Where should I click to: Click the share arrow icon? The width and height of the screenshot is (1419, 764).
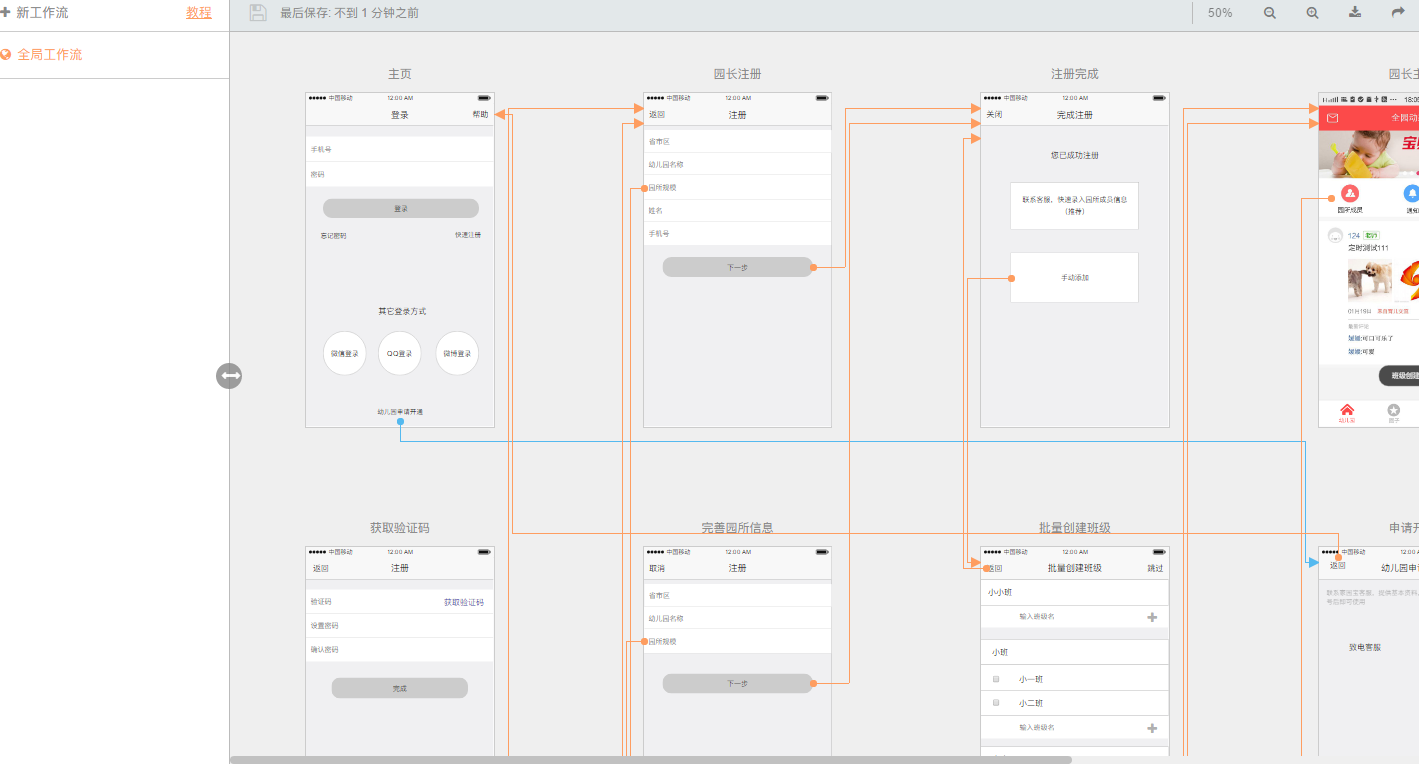[x=1398, y=13]
